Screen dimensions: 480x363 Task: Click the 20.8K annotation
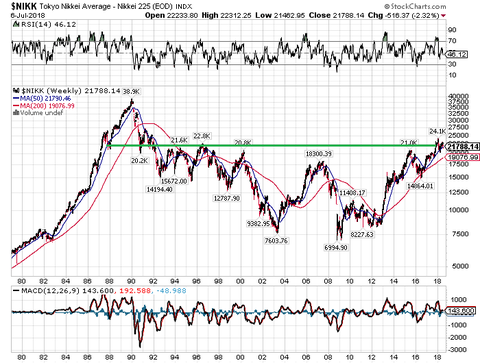243,143
